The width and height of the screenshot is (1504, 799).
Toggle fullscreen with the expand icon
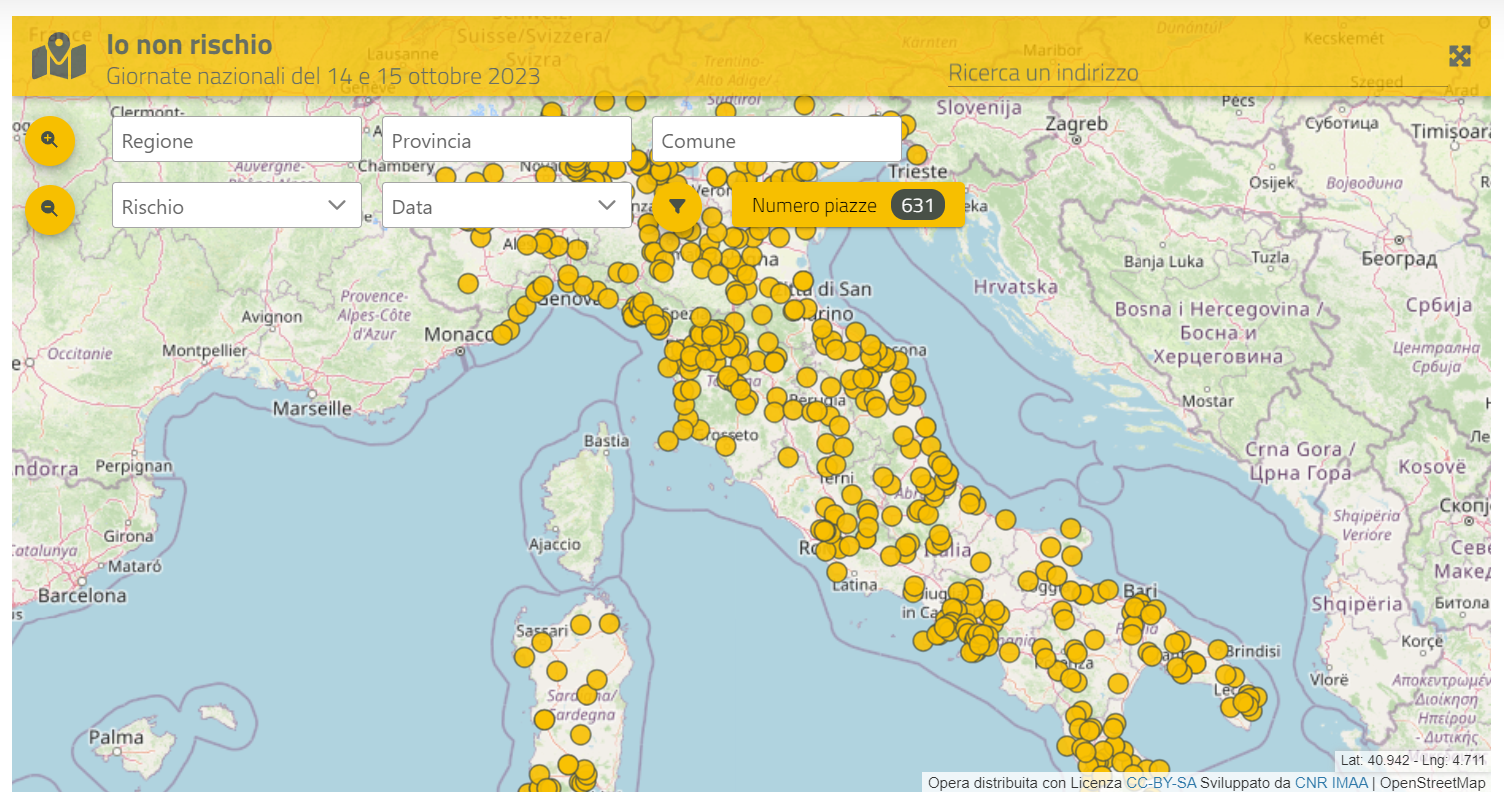pos(1460,56)
